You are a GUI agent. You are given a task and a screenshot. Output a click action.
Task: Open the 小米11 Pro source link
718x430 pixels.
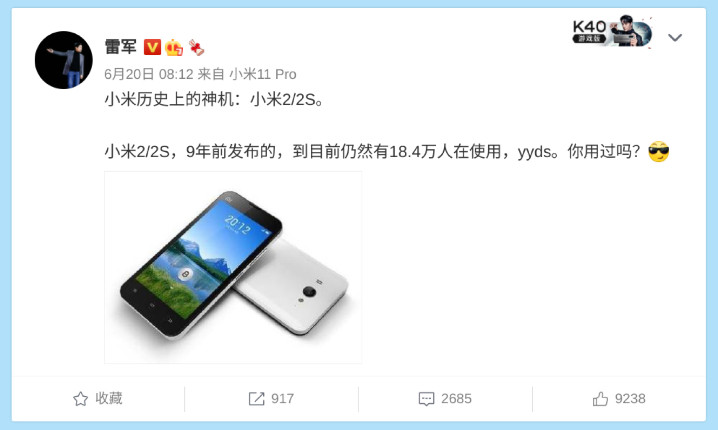pos(263,74)
